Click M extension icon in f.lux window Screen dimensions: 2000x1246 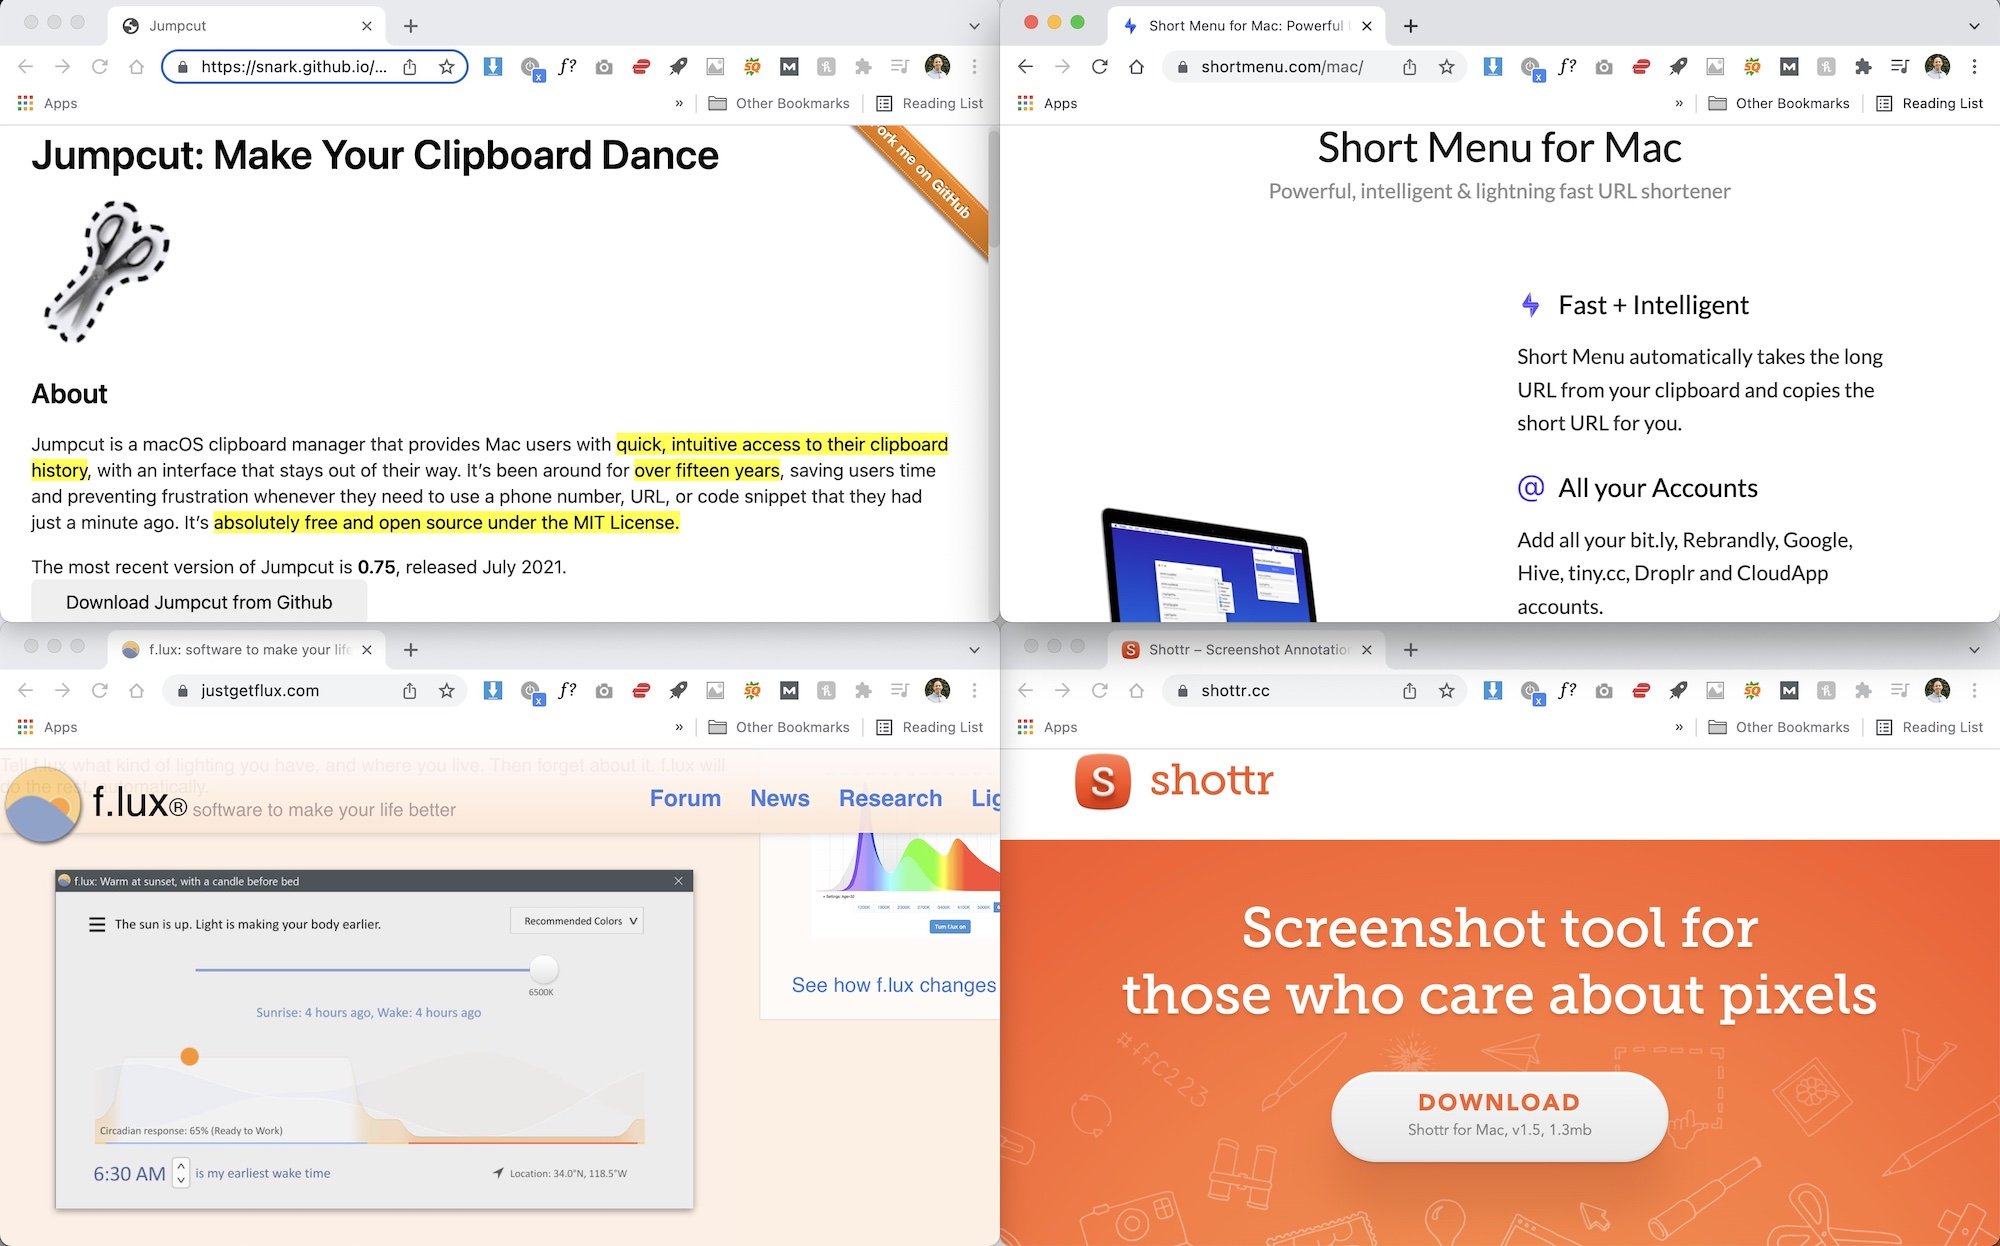789,691
